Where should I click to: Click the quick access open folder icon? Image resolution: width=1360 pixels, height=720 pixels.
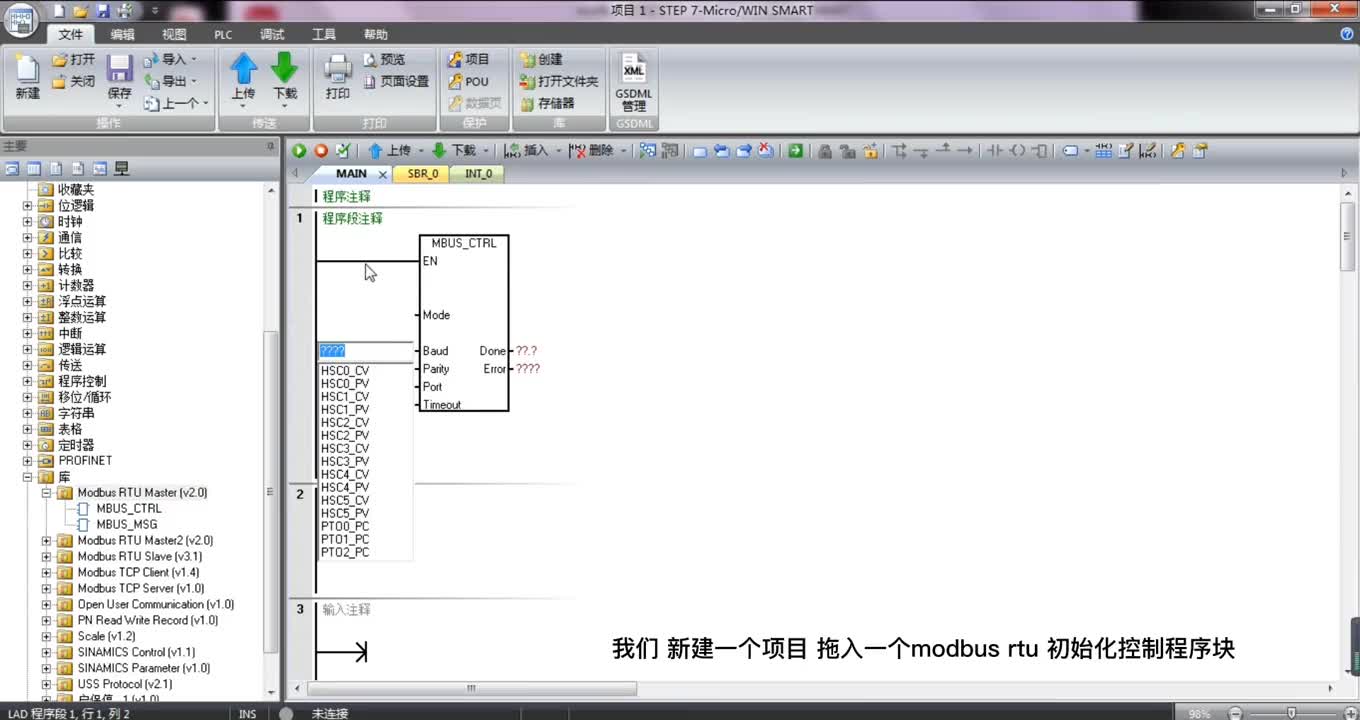[x=80, y=11]
